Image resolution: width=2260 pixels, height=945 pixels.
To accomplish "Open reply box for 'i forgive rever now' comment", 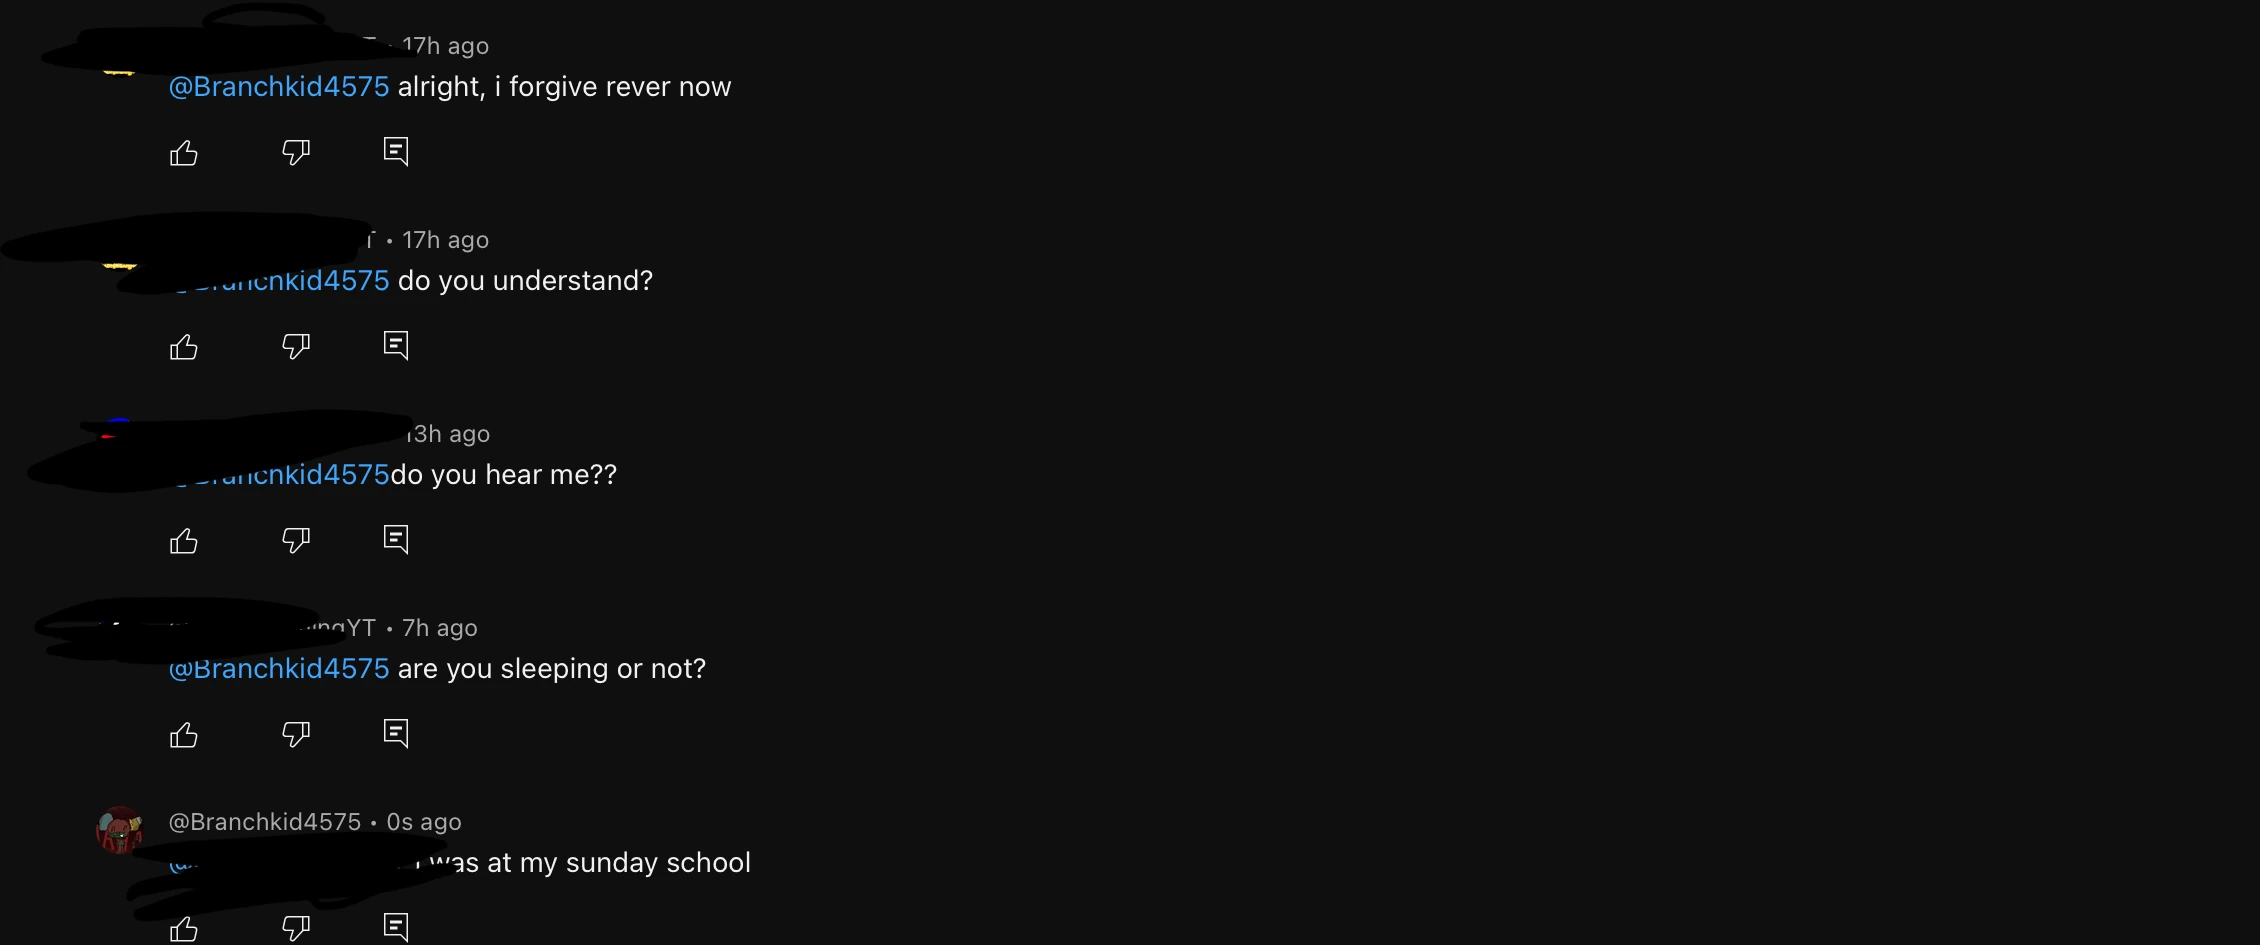I will (x=396, y=150).
